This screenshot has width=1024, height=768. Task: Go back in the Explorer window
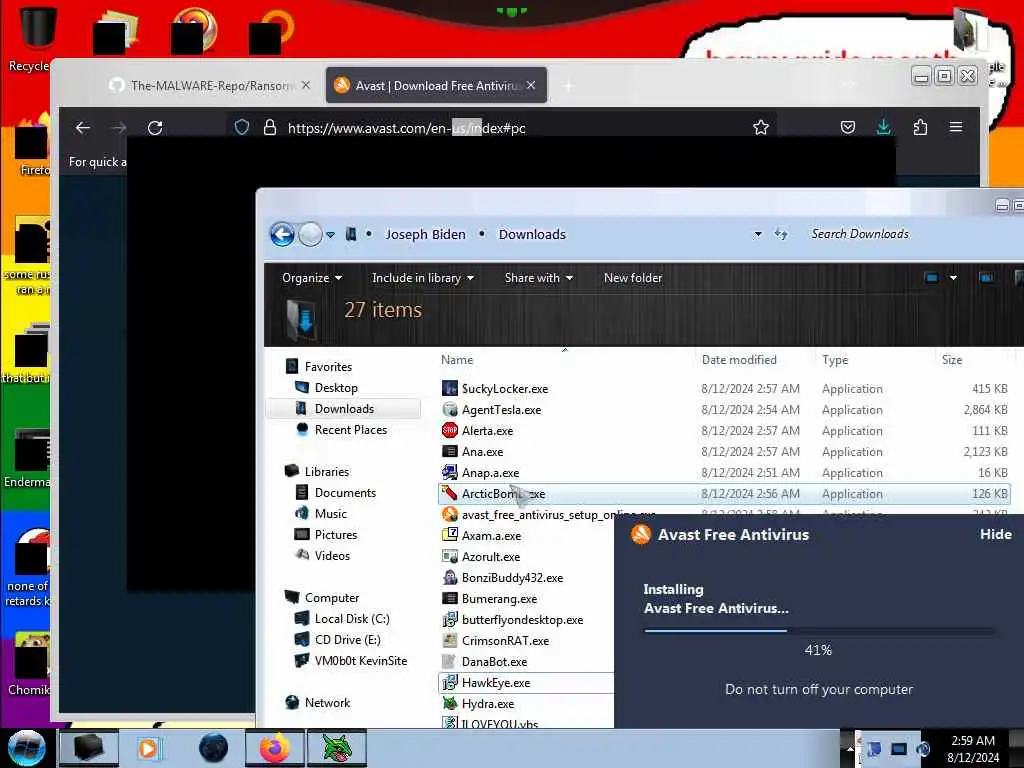282,234
